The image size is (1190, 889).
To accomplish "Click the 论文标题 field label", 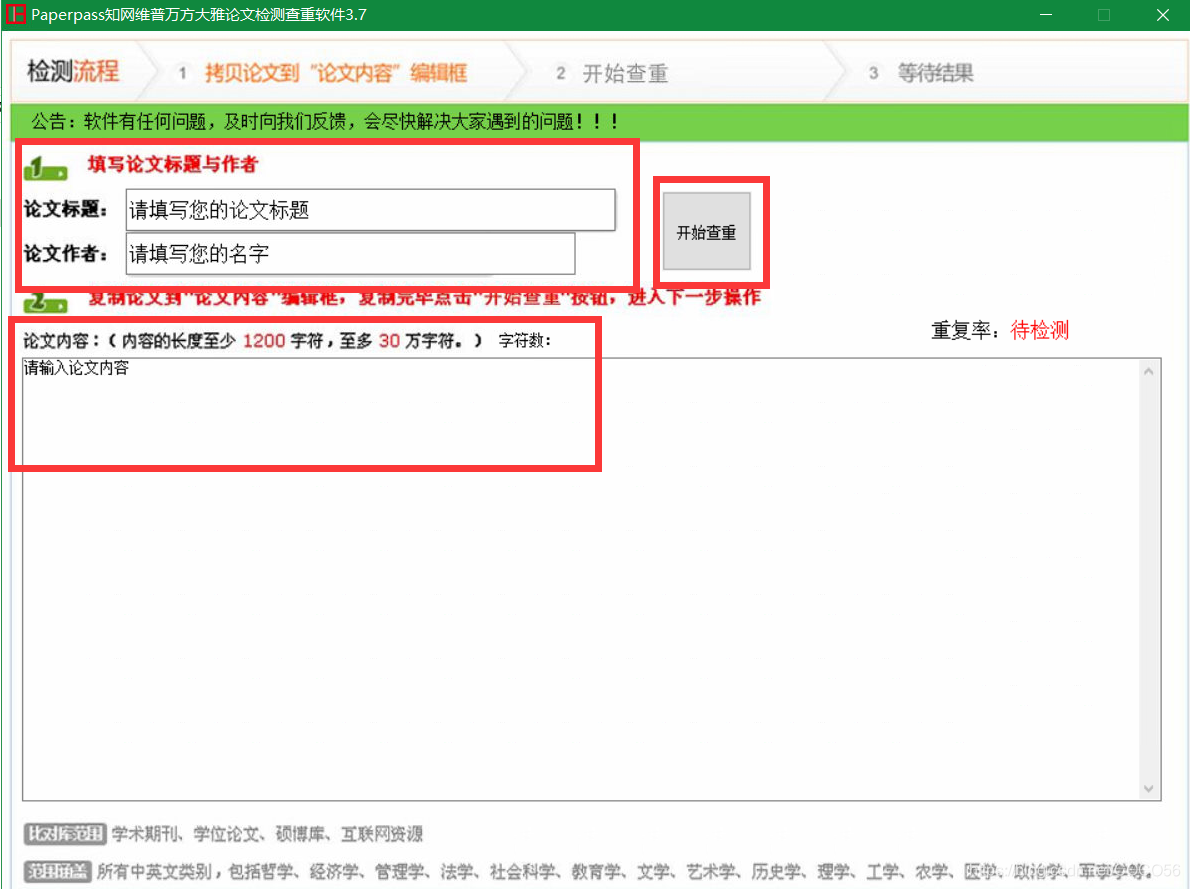I will 65,210.
